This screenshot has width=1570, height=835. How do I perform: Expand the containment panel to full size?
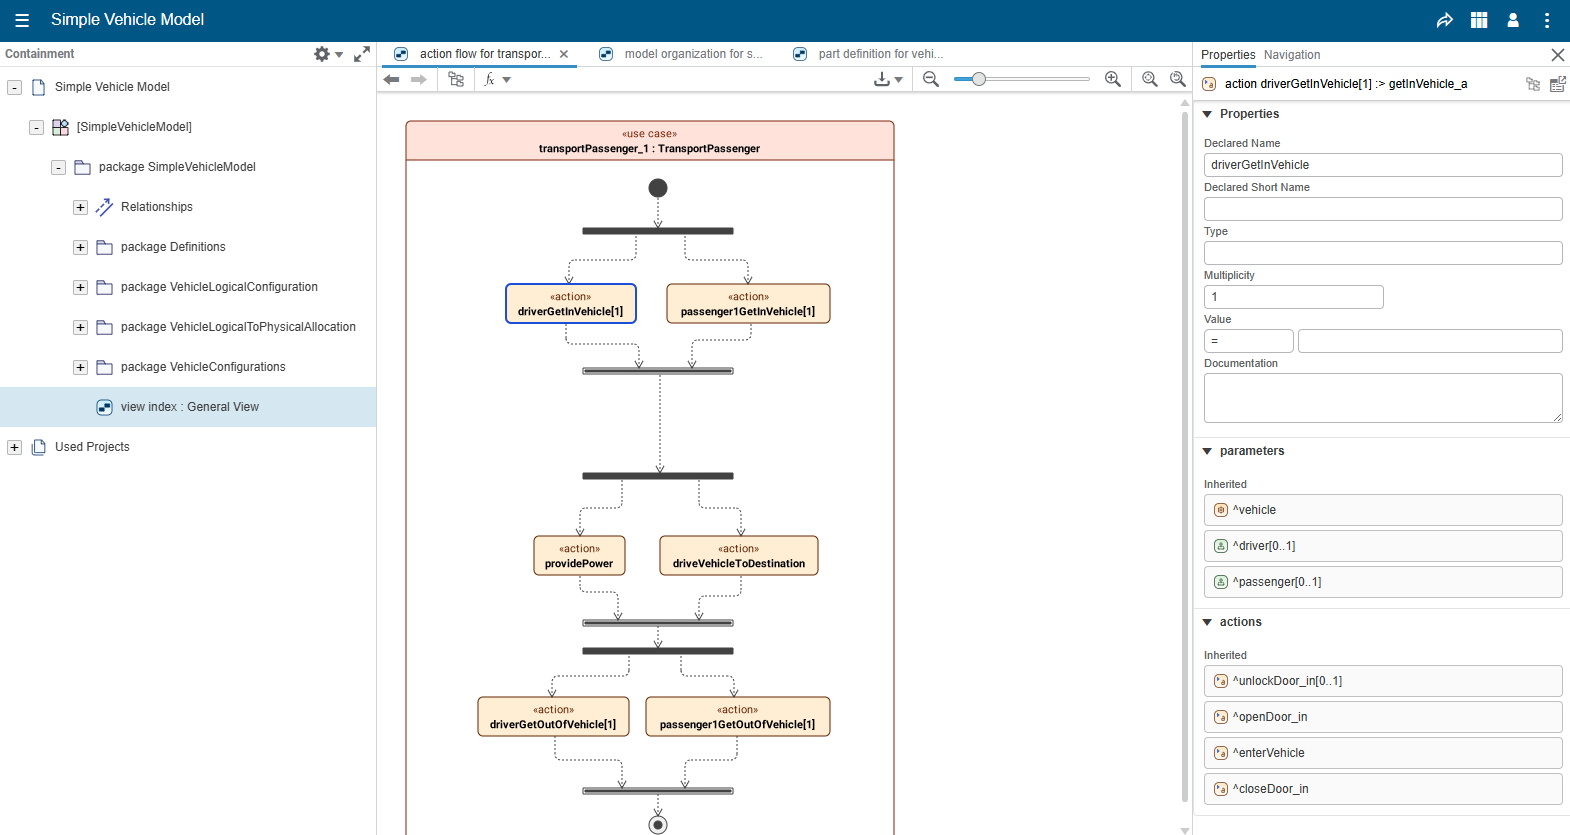click(362, 54)
